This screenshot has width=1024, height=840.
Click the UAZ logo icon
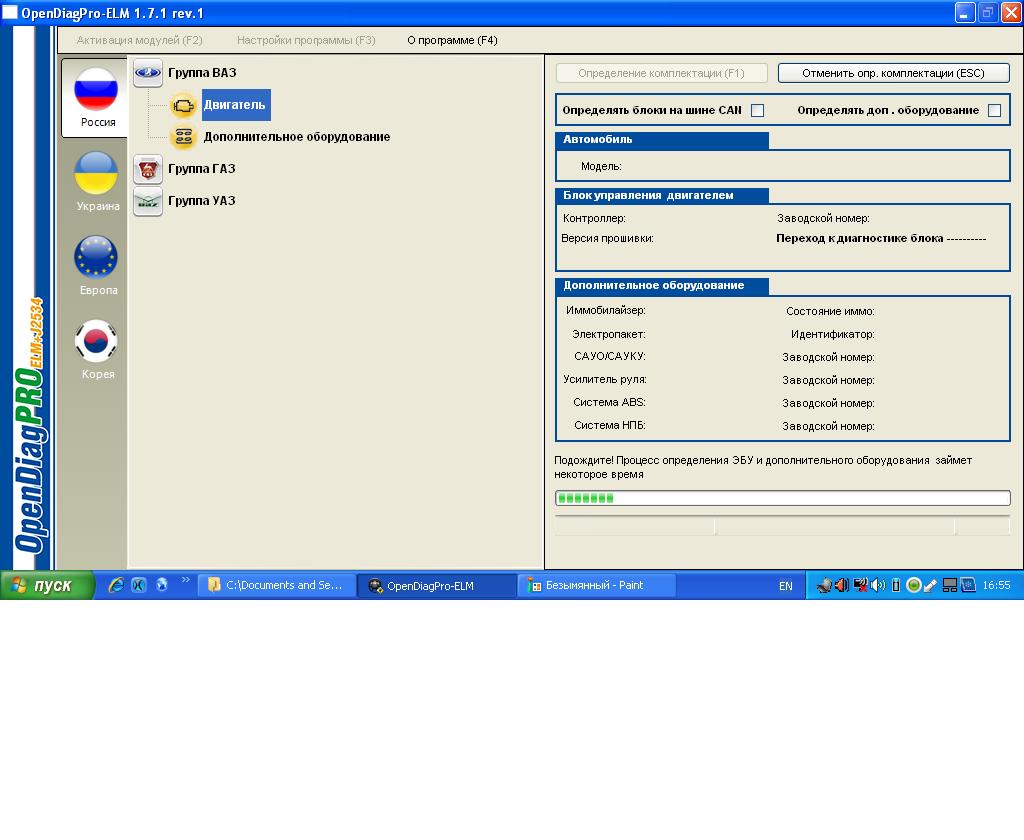pyautogui.click(x=148, y=201)
